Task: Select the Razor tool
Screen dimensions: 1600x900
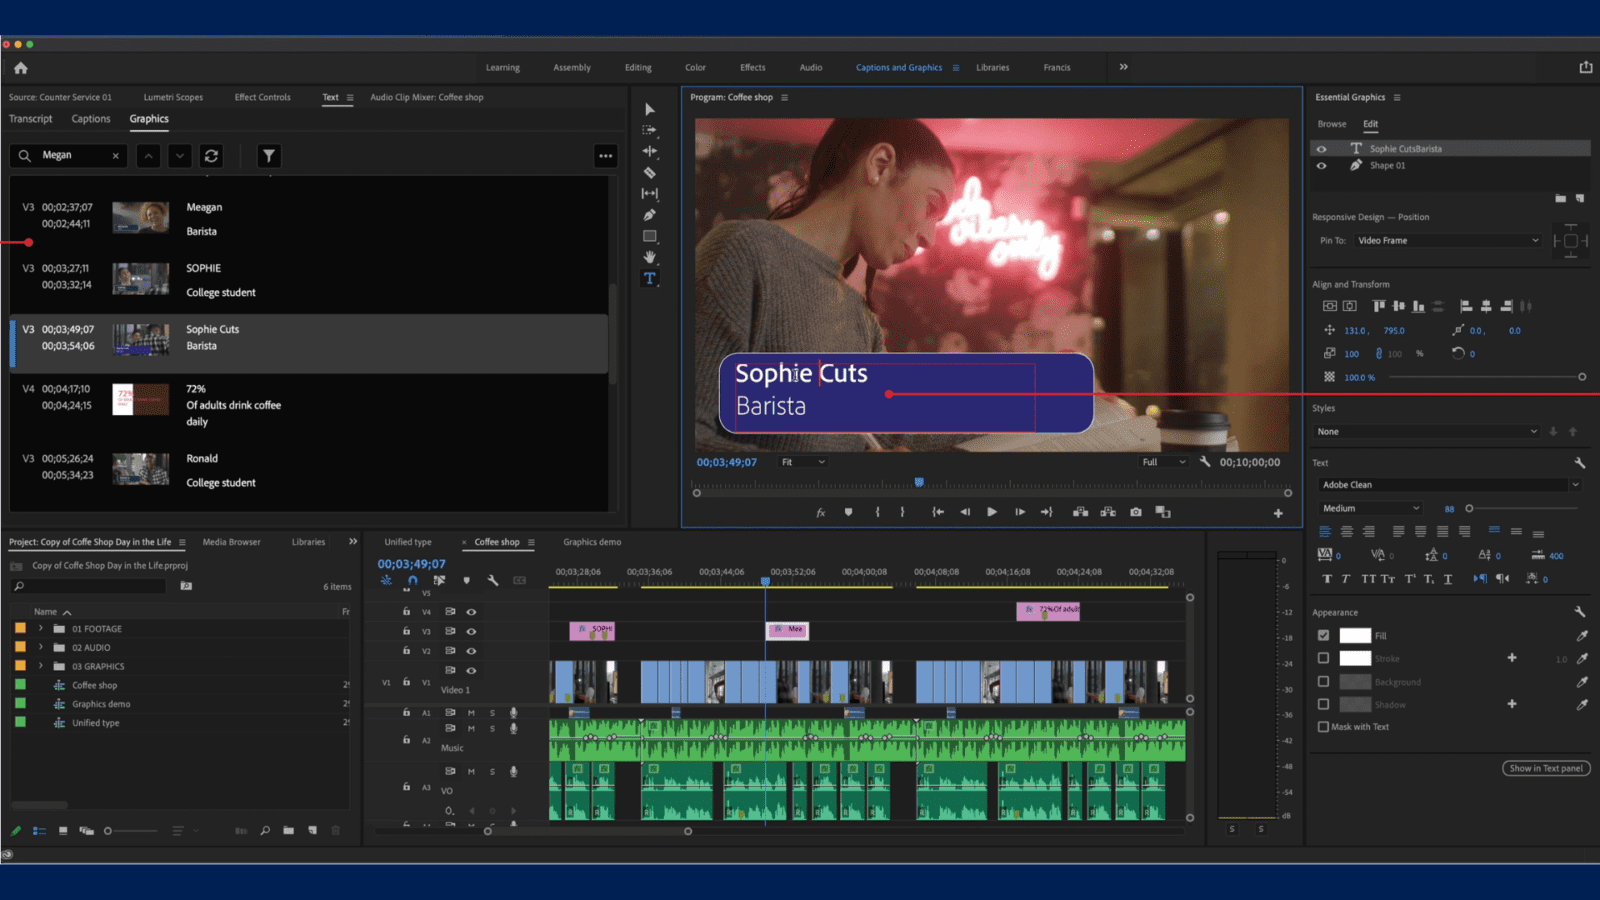Action: pos(649,173)
